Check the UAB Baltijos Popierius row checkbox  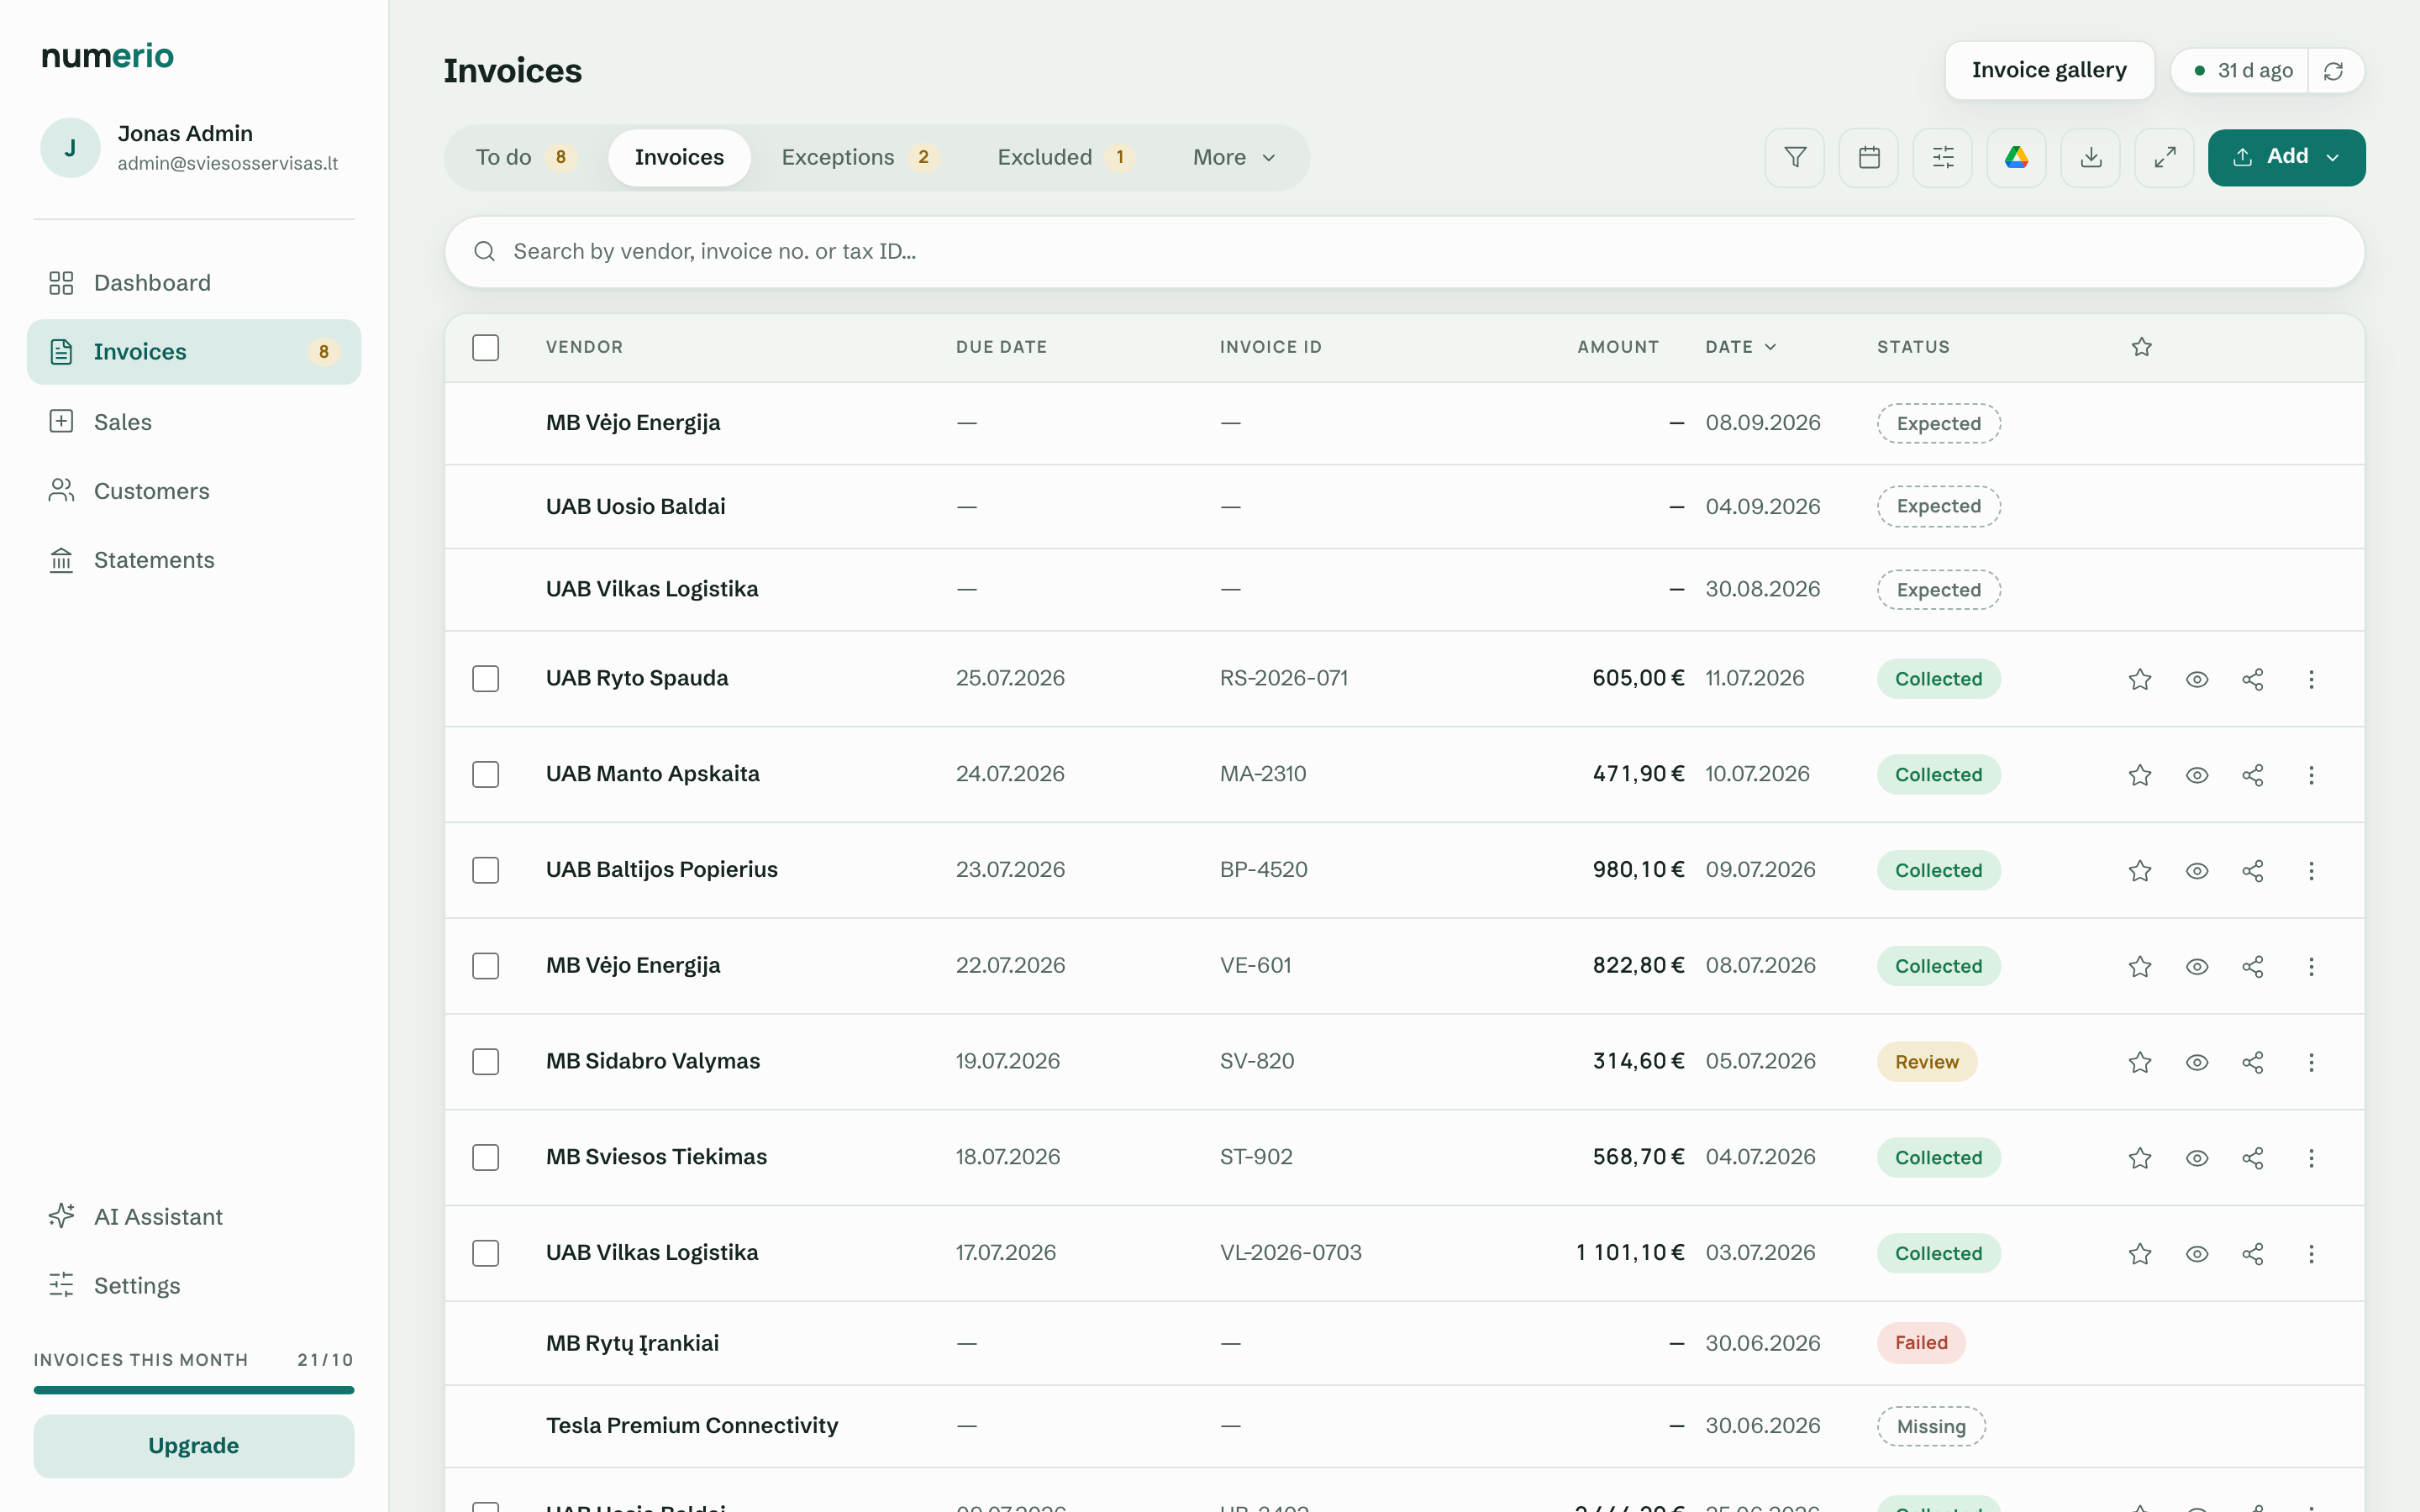click(x=486, y=870)
